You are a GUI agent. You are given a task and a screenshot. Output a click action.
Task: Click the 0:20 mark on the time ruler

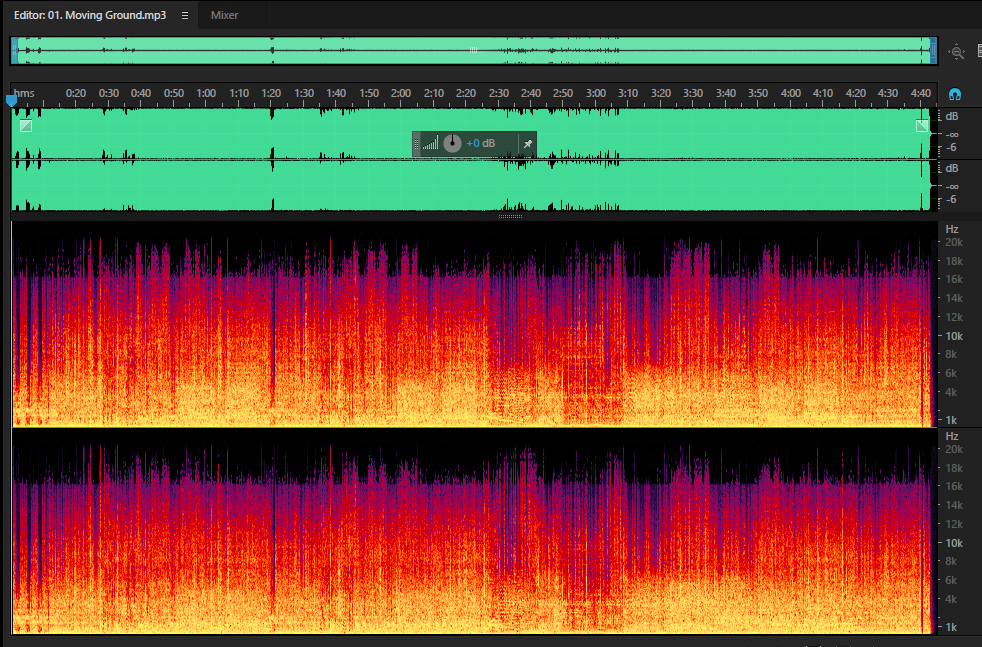[x=76, y=93]
